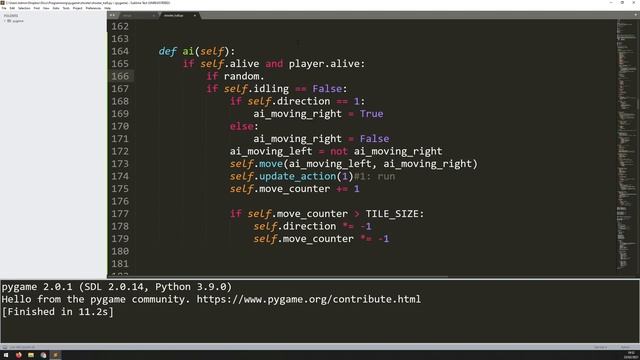Open the File menu
Image resolution: width=640 pixels, height=360 pixels.
tap(4, 8)
